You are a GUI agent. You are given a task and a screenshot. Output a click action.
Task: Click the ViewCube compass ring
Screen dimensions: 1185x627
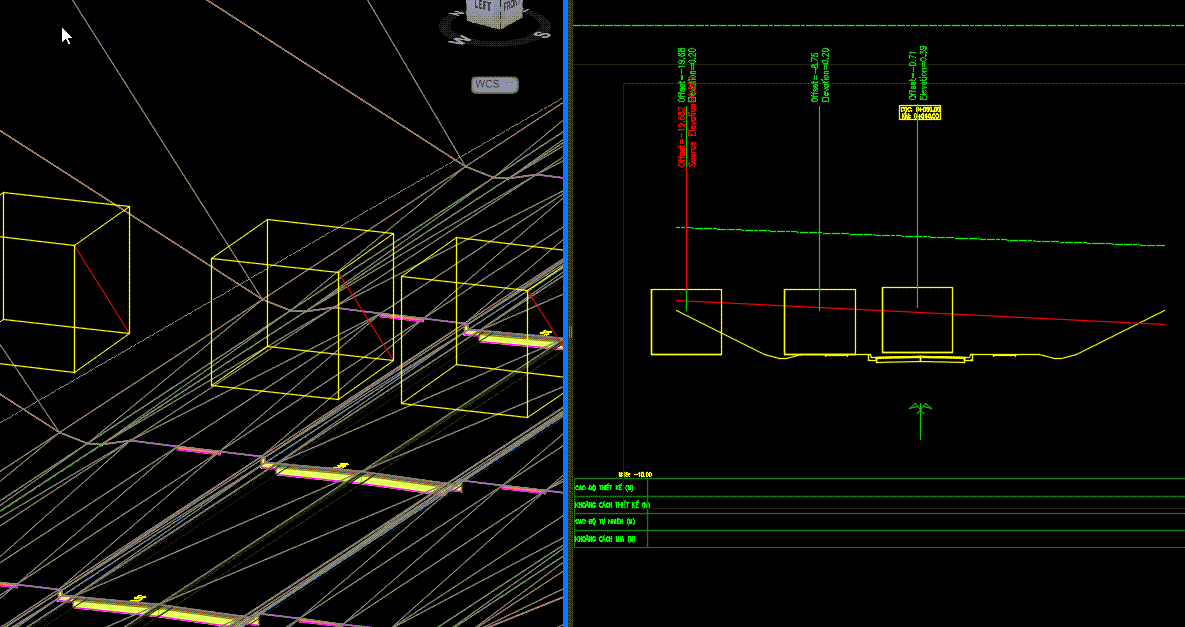tap(499, 46)
